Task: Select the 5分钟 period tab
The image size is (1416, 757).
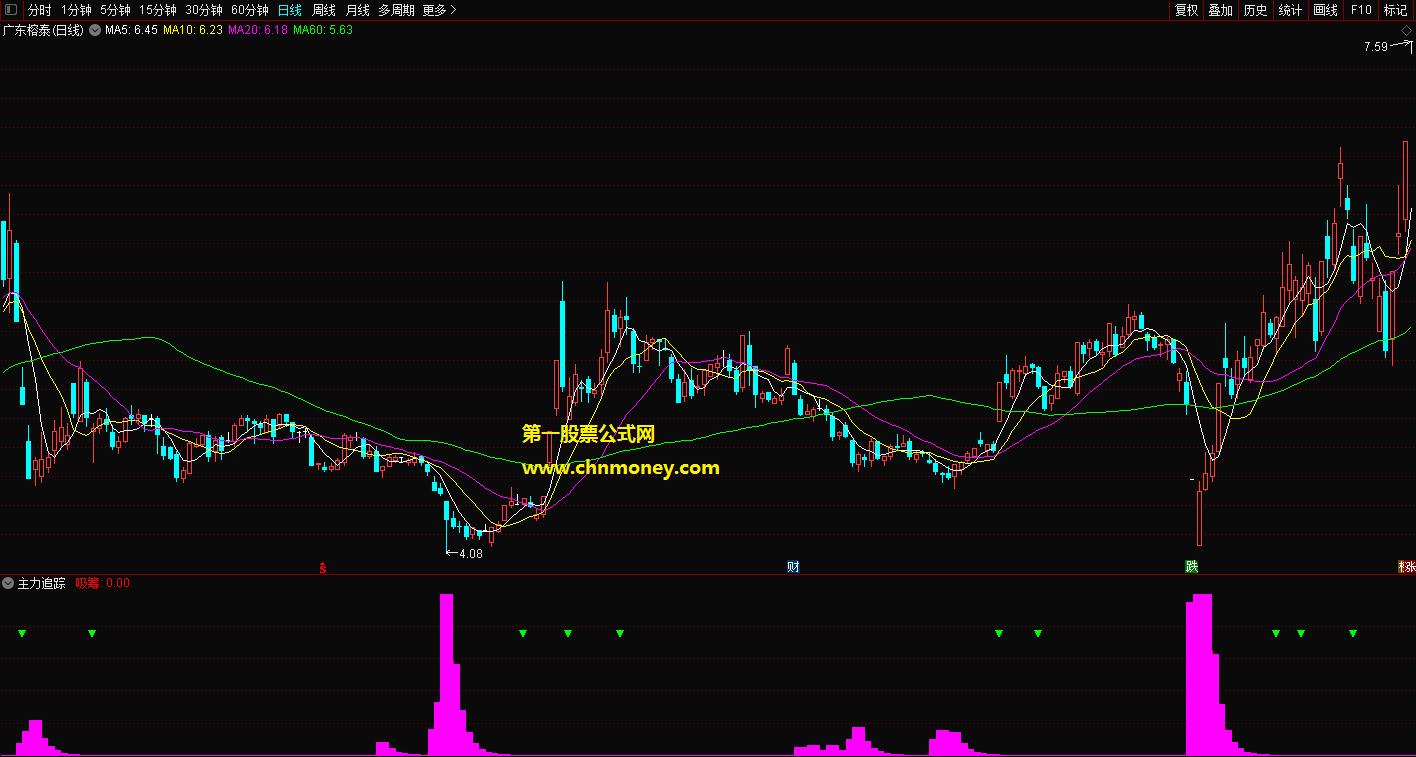Action: point(115,10)
